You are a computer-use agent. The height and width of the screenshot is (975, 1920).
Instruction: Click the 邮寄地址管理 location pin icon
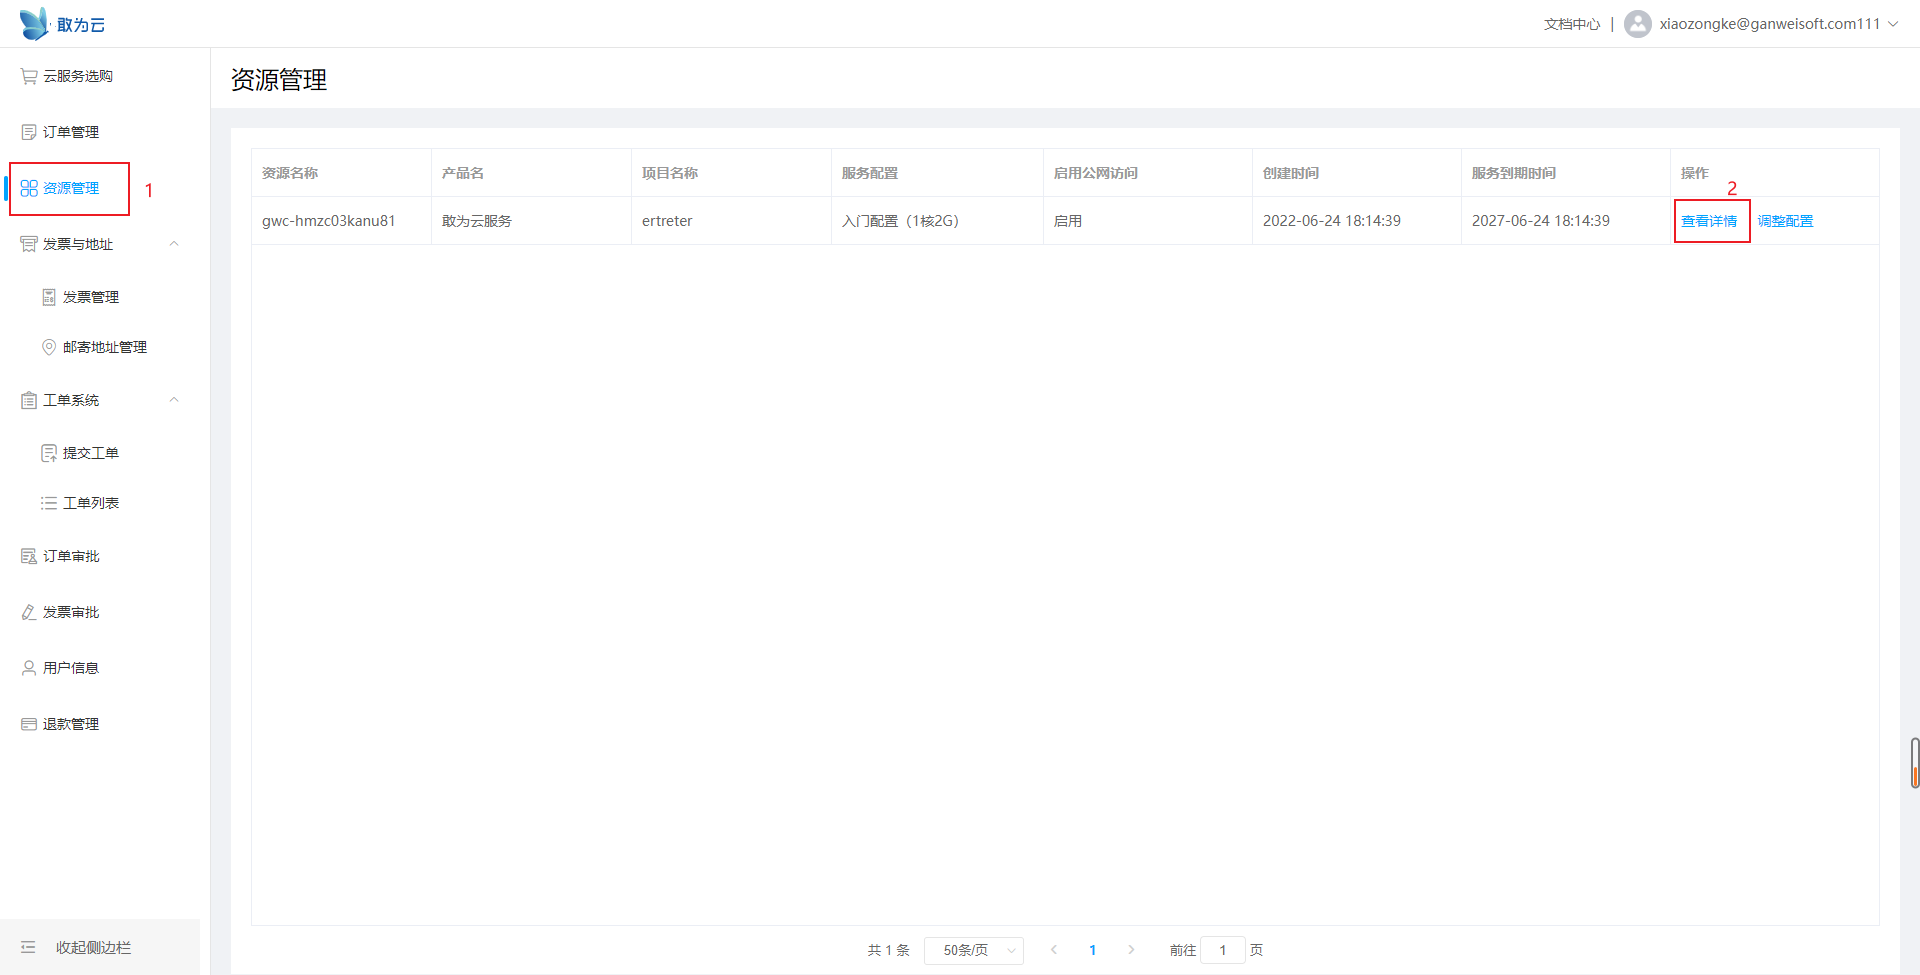(49, 347)
